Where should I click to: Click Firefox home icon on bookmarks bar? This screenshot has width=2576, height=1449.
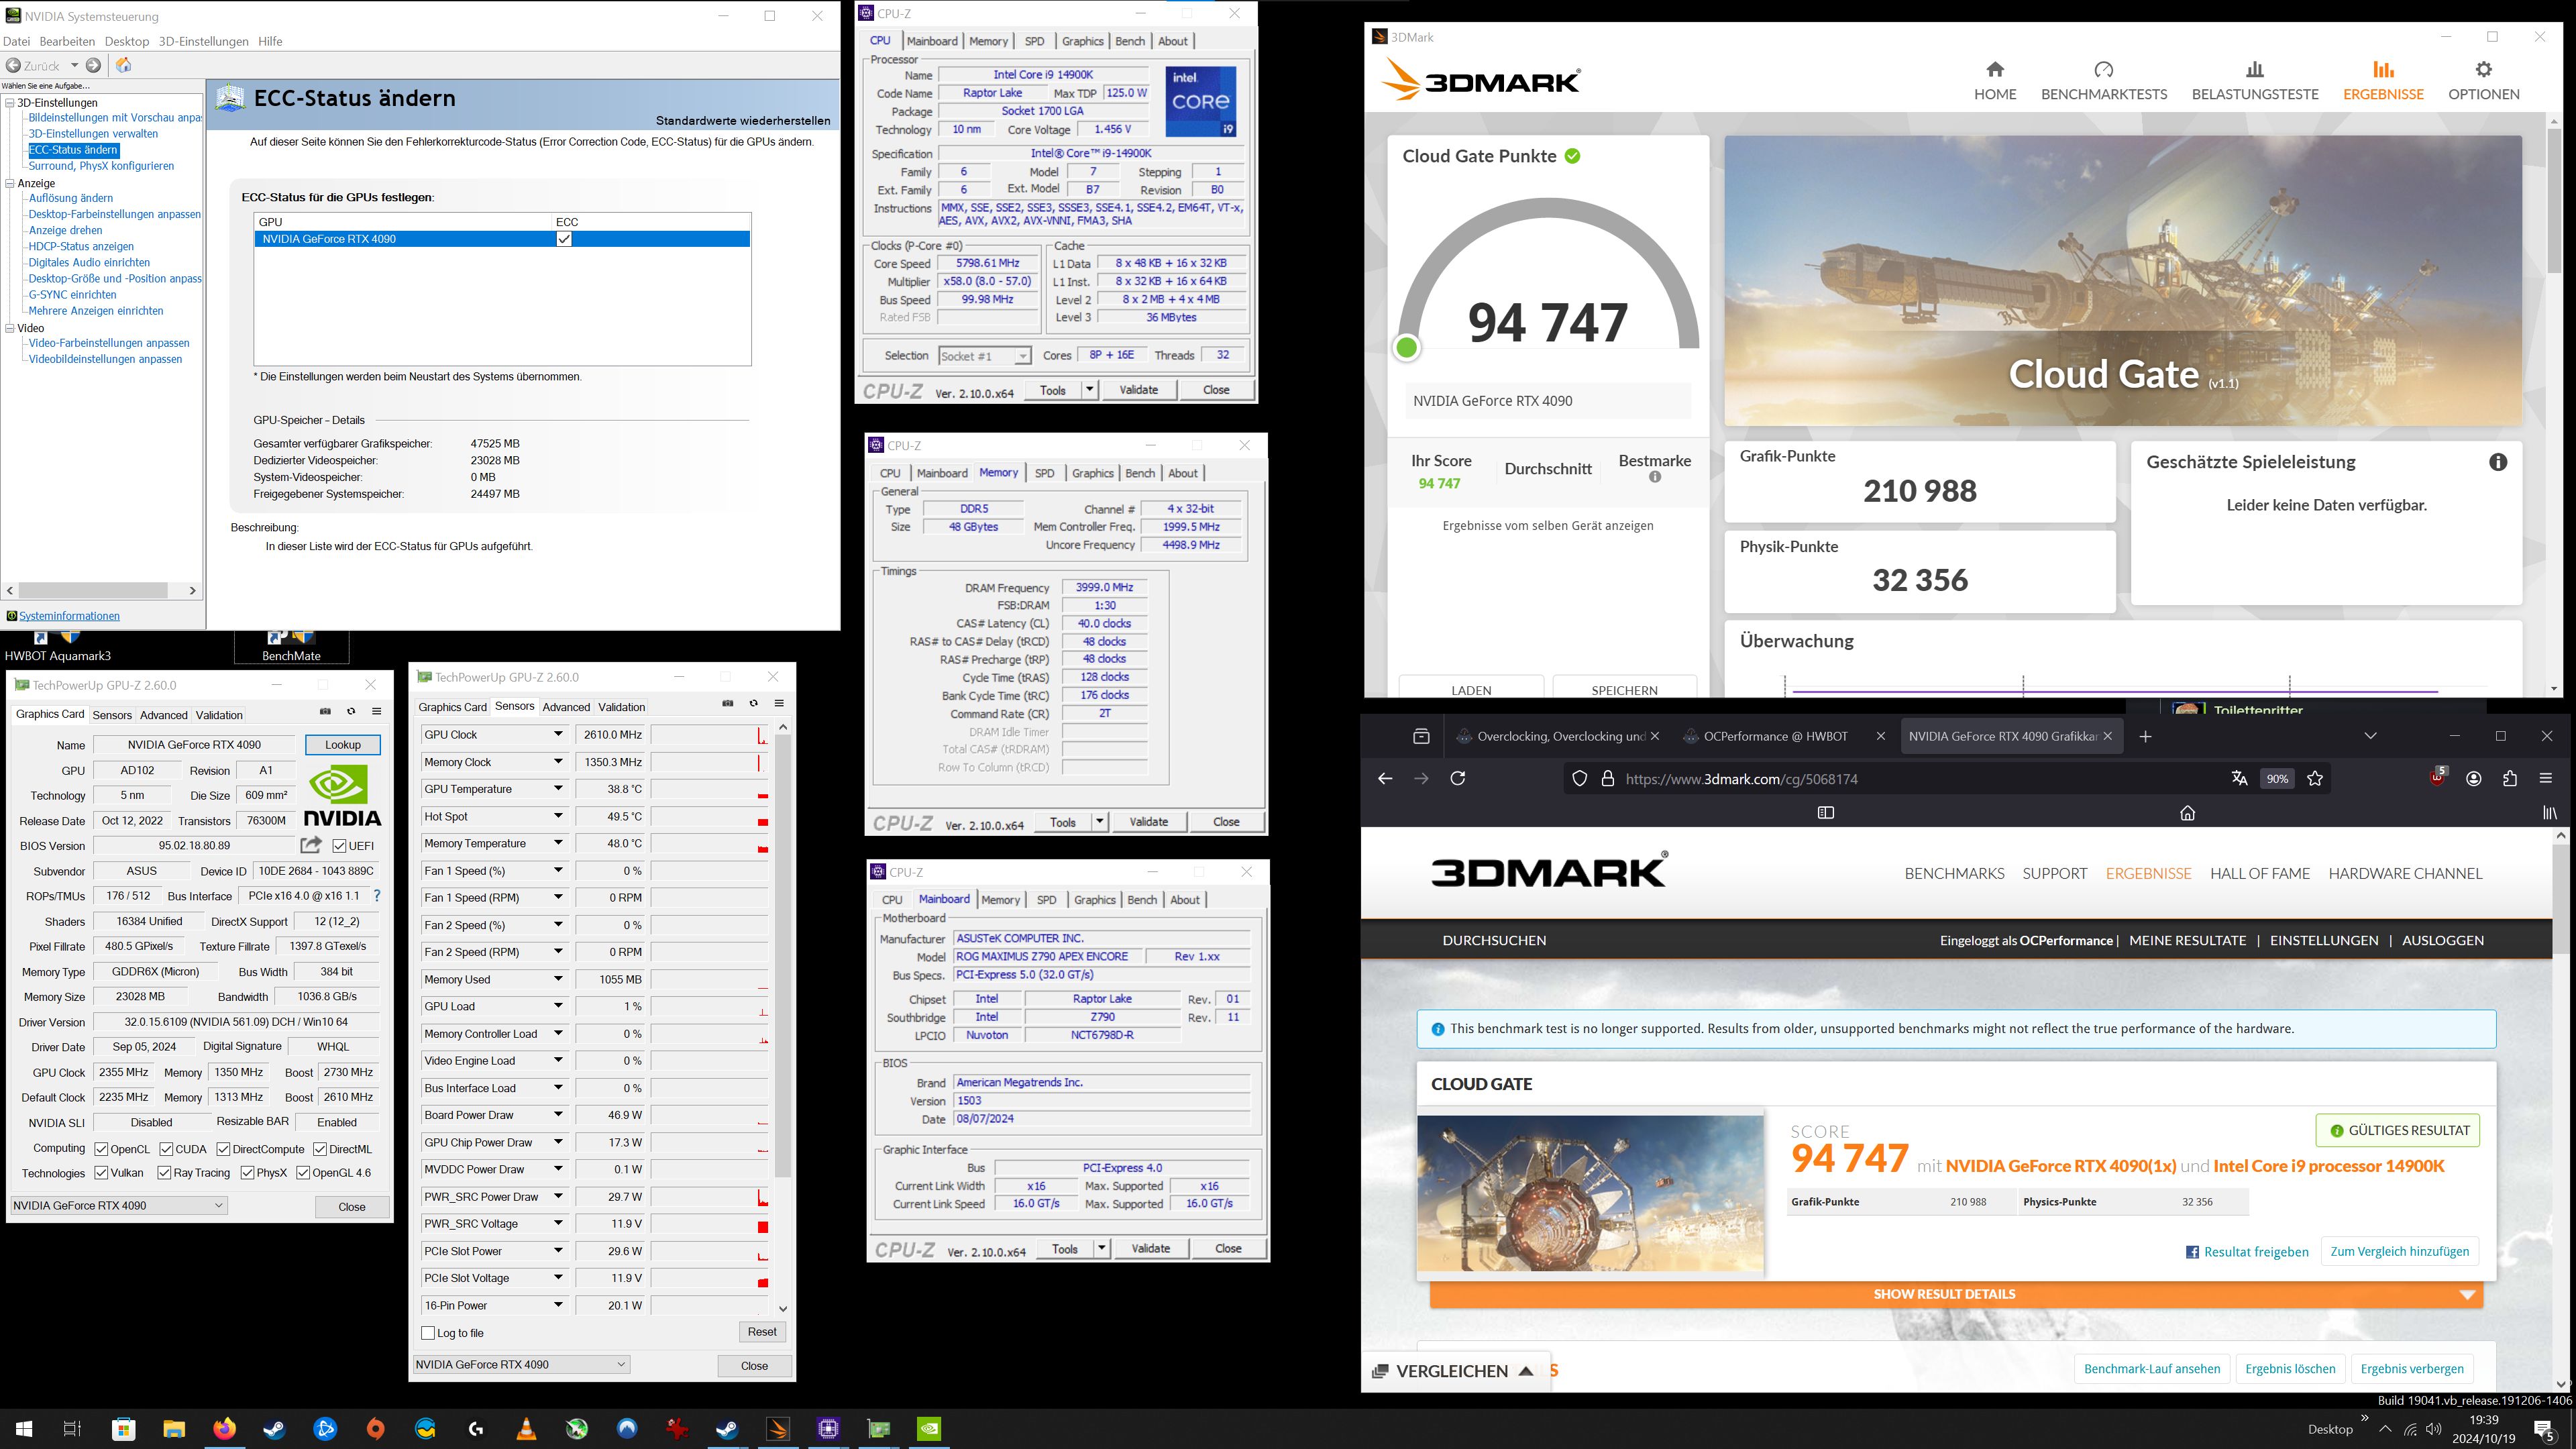coord(2188,813)
